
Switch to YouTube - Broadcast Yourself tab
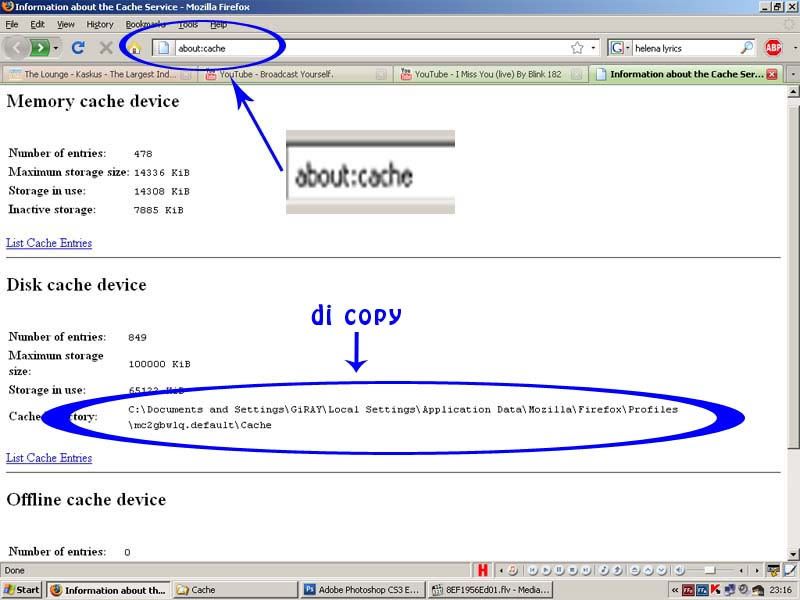point(294,74)
